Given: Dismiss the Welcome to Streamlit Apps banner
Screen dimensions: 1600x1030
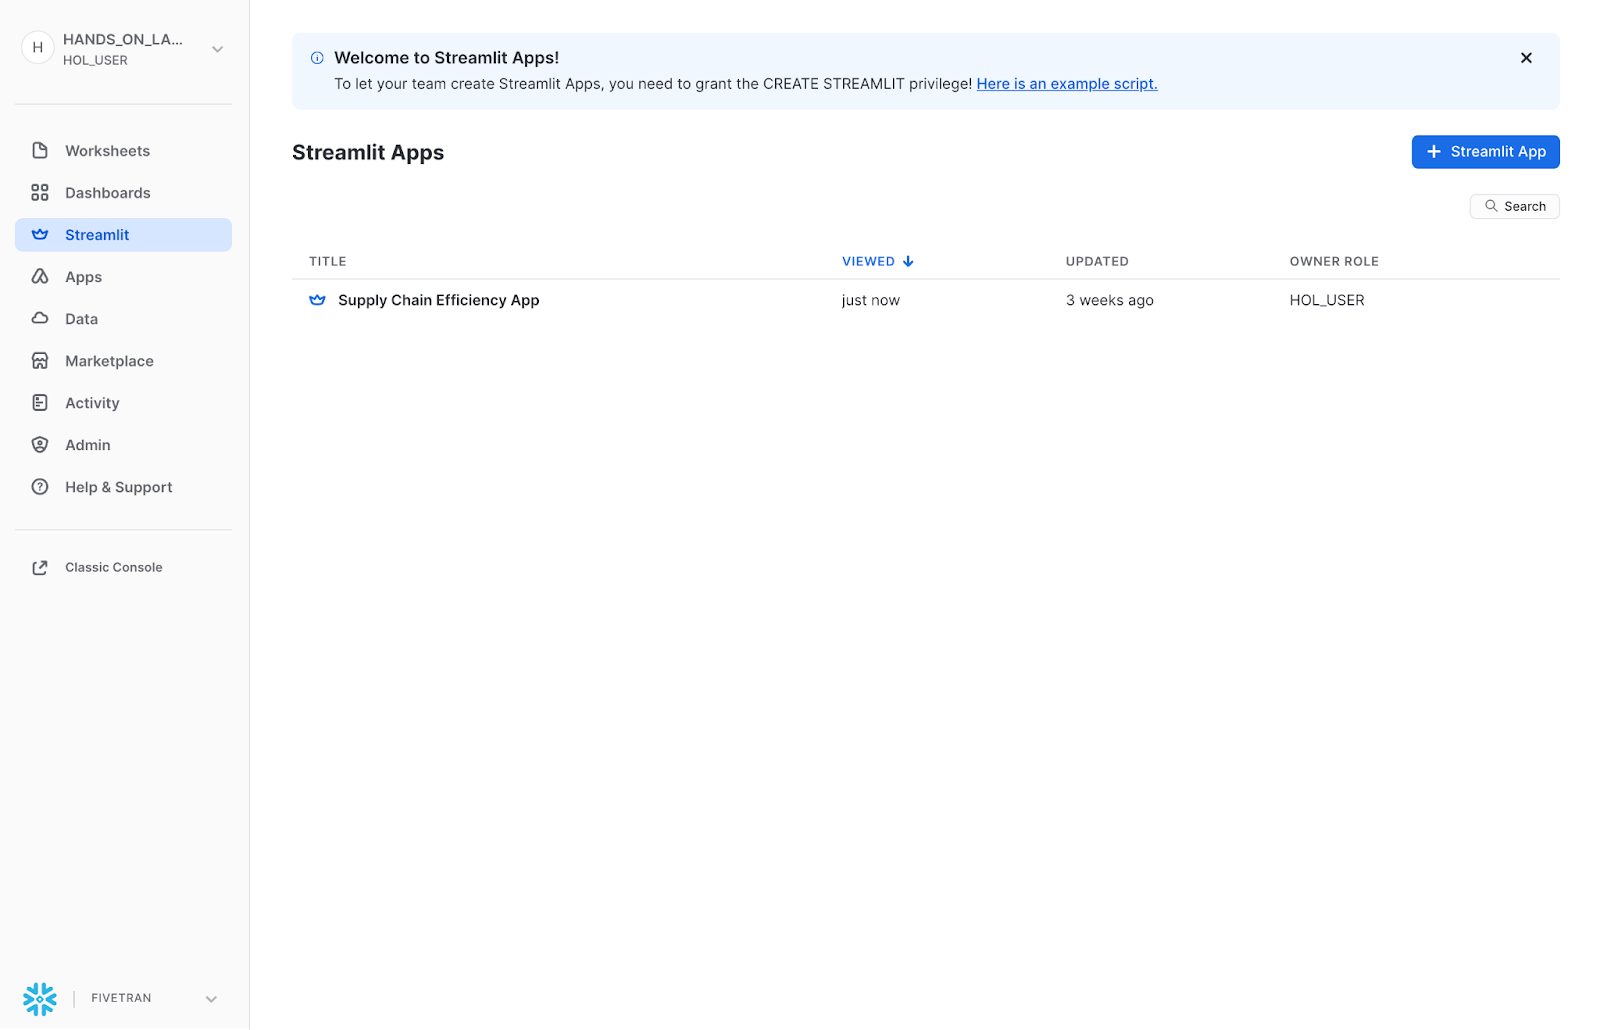Looking at the screenshot, I should [1526, 58].
